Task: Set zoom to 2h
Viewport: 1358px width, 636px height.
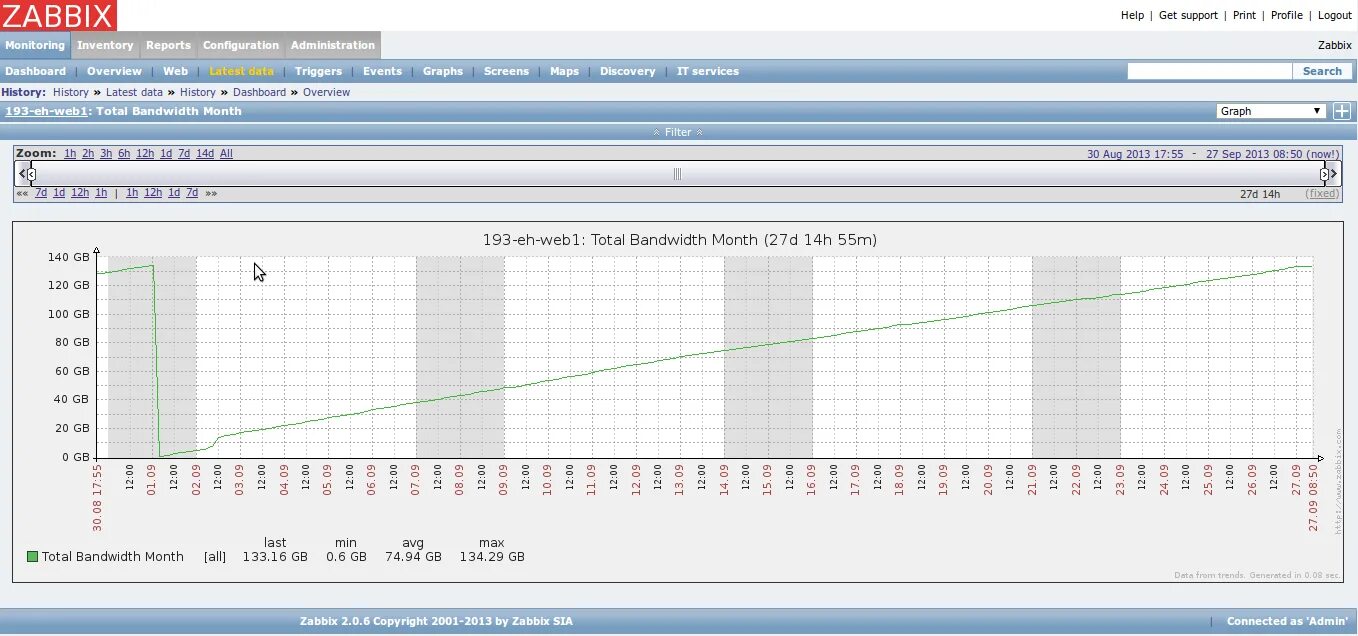Action: click(88, 153)
